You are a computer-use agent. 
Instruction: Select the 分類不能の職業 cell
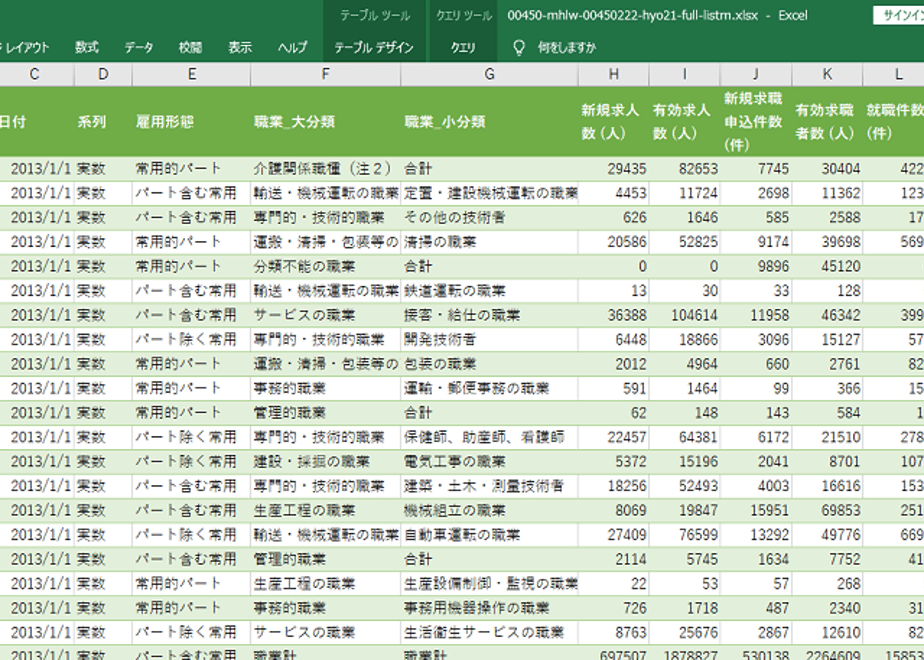[326, 266]
